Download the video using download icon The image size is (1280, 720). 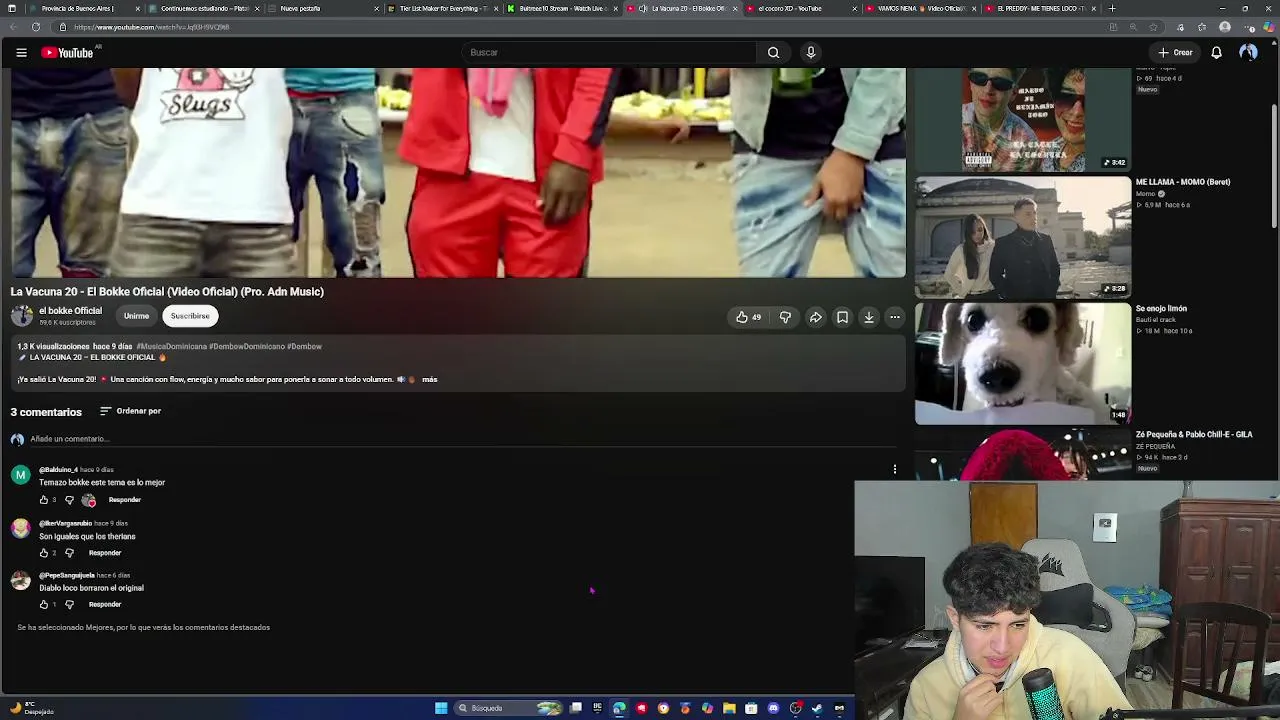click(x=869, y=317)
